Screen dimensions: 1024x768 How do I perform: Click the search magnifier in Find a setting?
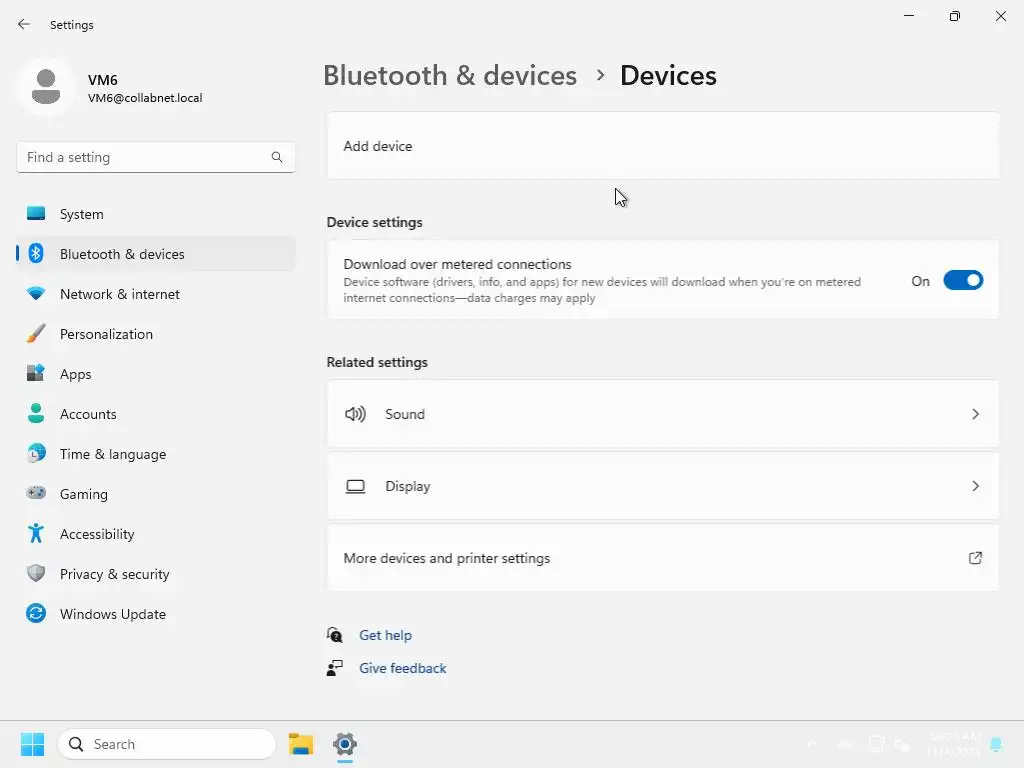[x=277, y=157]
